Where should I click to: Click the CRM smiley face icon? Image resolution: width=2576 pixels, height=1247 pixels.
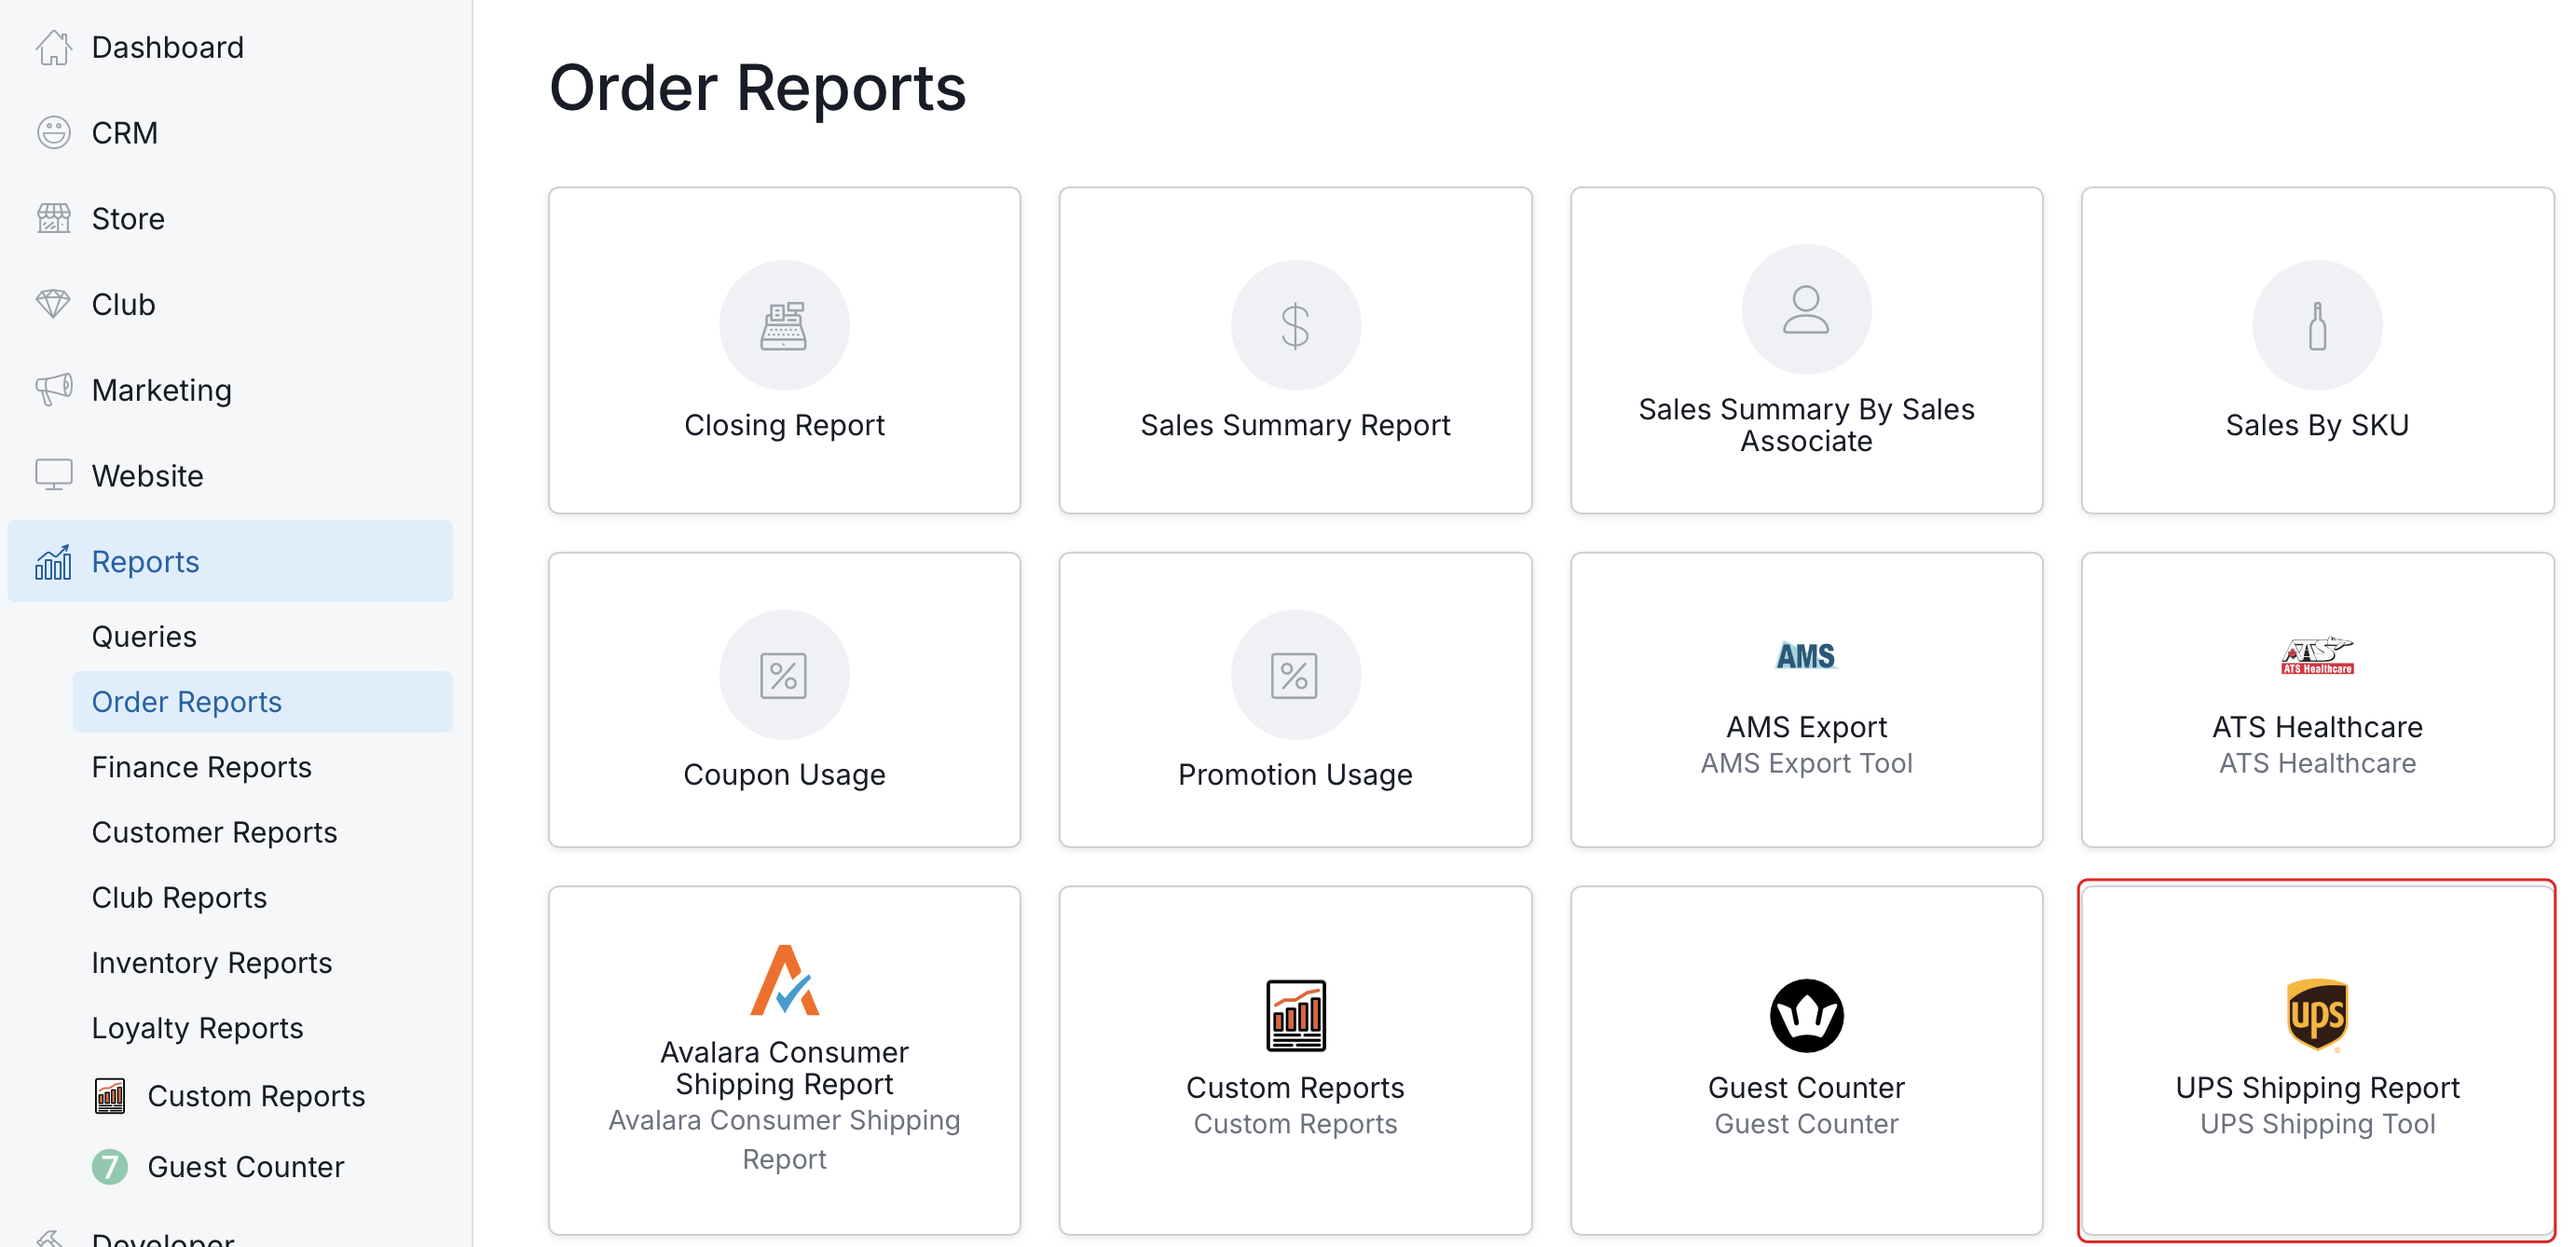pyautogui.click(x=53, y=132)
